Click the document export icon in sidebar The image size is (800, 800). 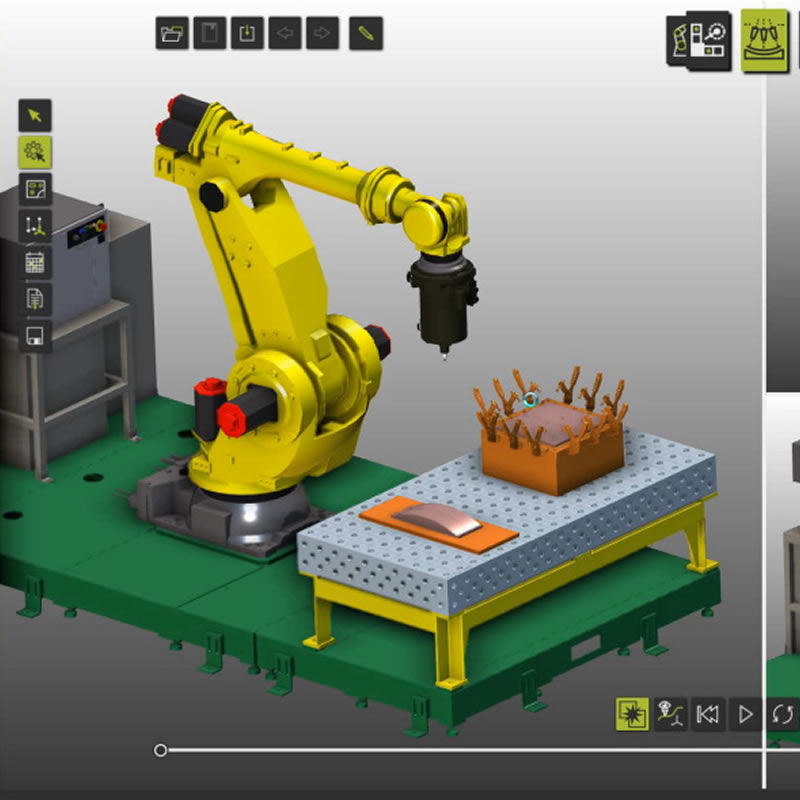(35, 299)
